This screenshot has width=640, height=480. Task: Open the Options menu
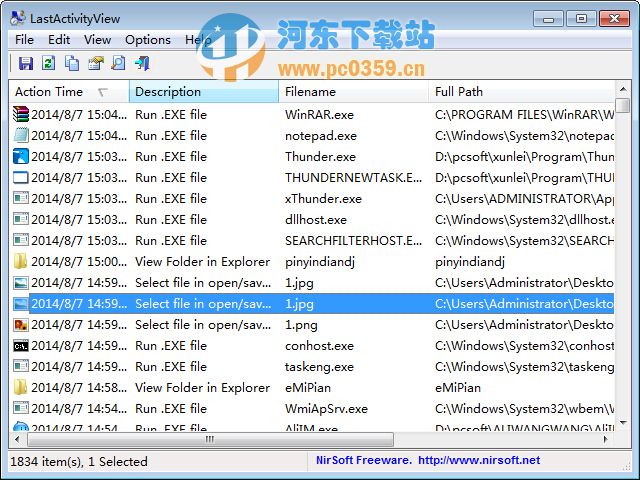(148, 40)
